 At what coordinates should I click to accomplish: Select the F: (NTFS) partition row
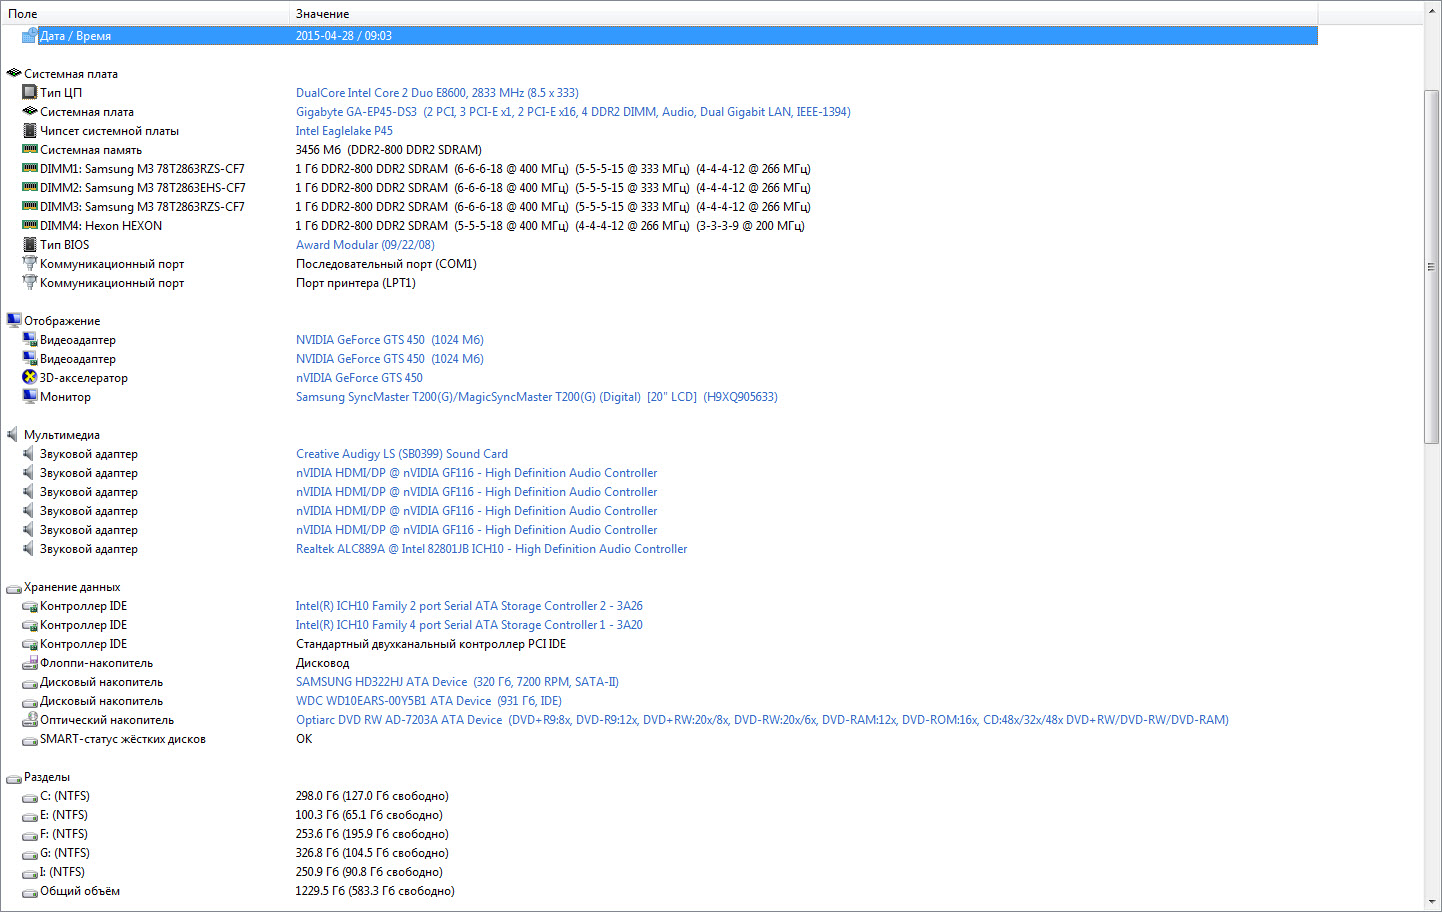[659, 834]
